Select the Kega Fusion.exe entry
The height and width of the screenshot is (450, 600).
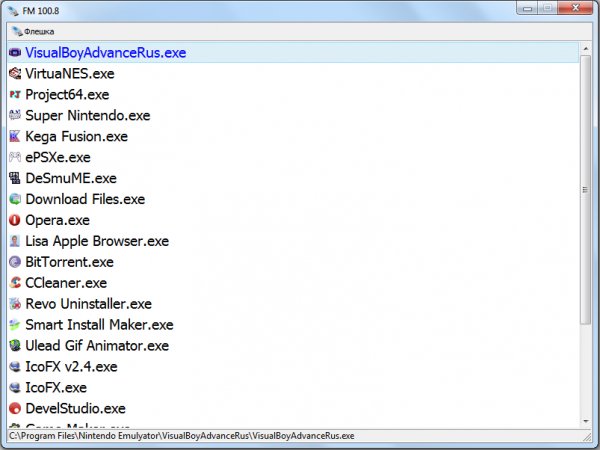click(x=293, y=136)
